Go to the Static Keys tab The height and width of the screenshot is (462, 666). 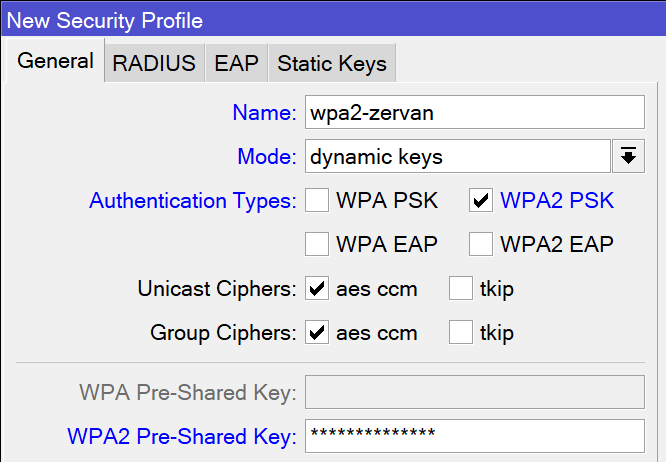point(331,63)
